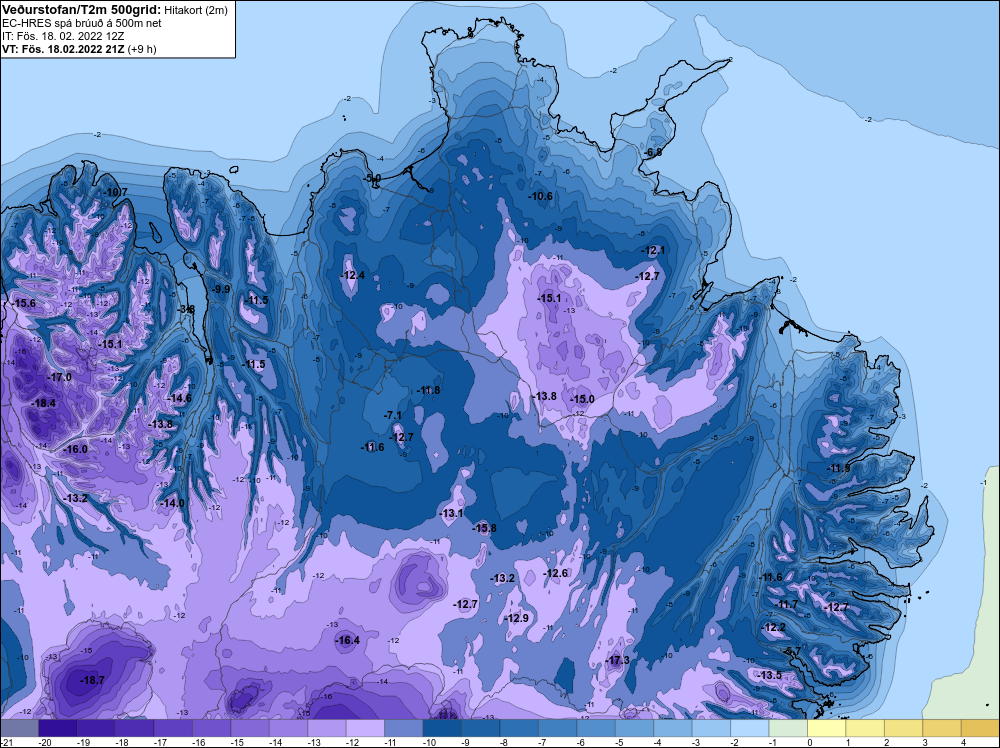Click the valid time line 'VT: Fös. 18.02.2022 21Z'
This screenshot has width=1000, height=748.
64,49
